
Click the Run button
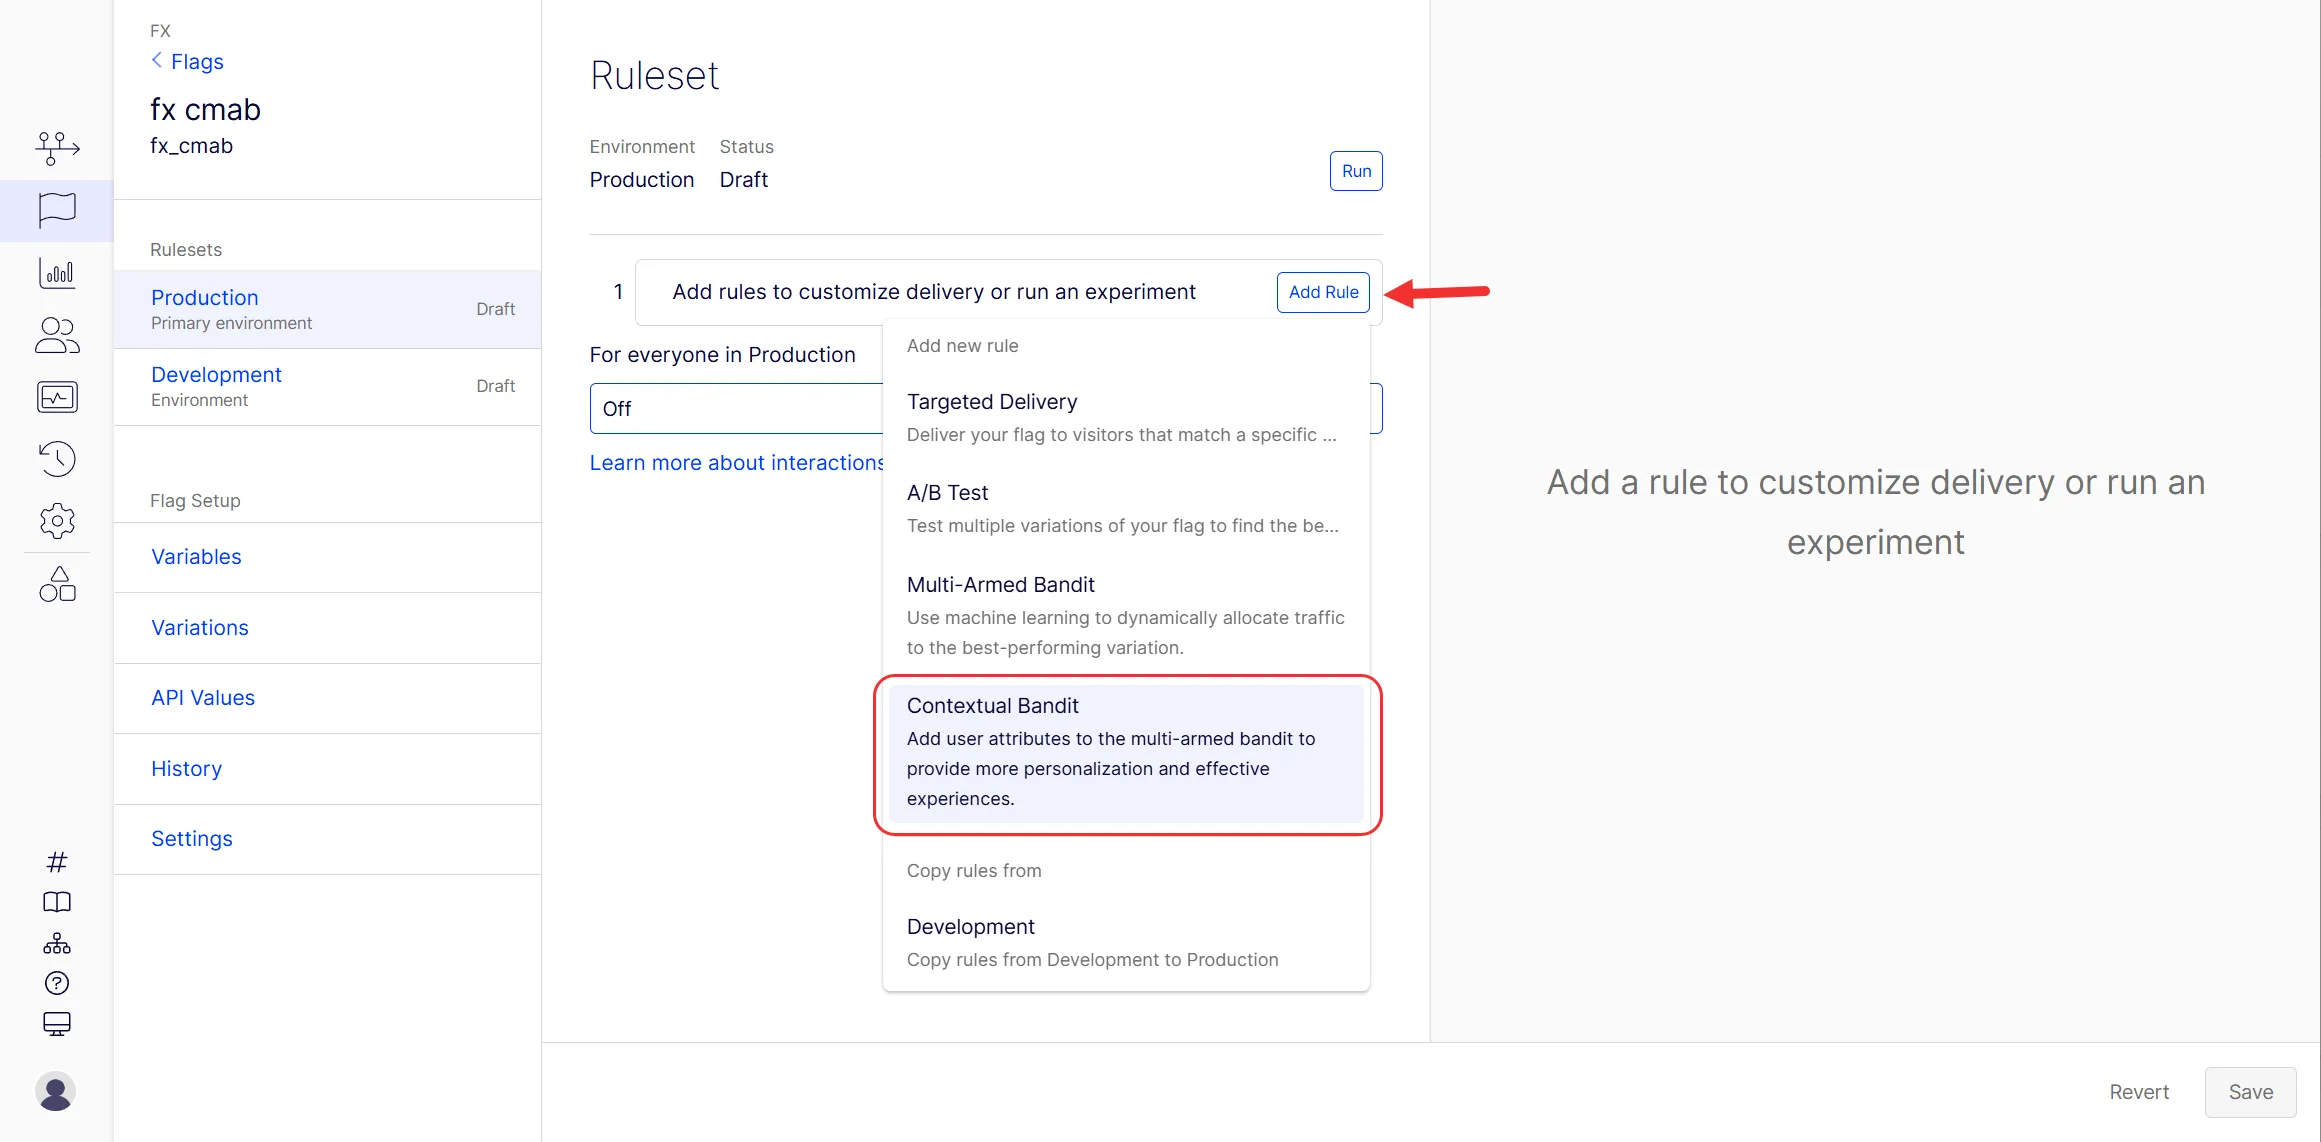[x=1356, y=171]
